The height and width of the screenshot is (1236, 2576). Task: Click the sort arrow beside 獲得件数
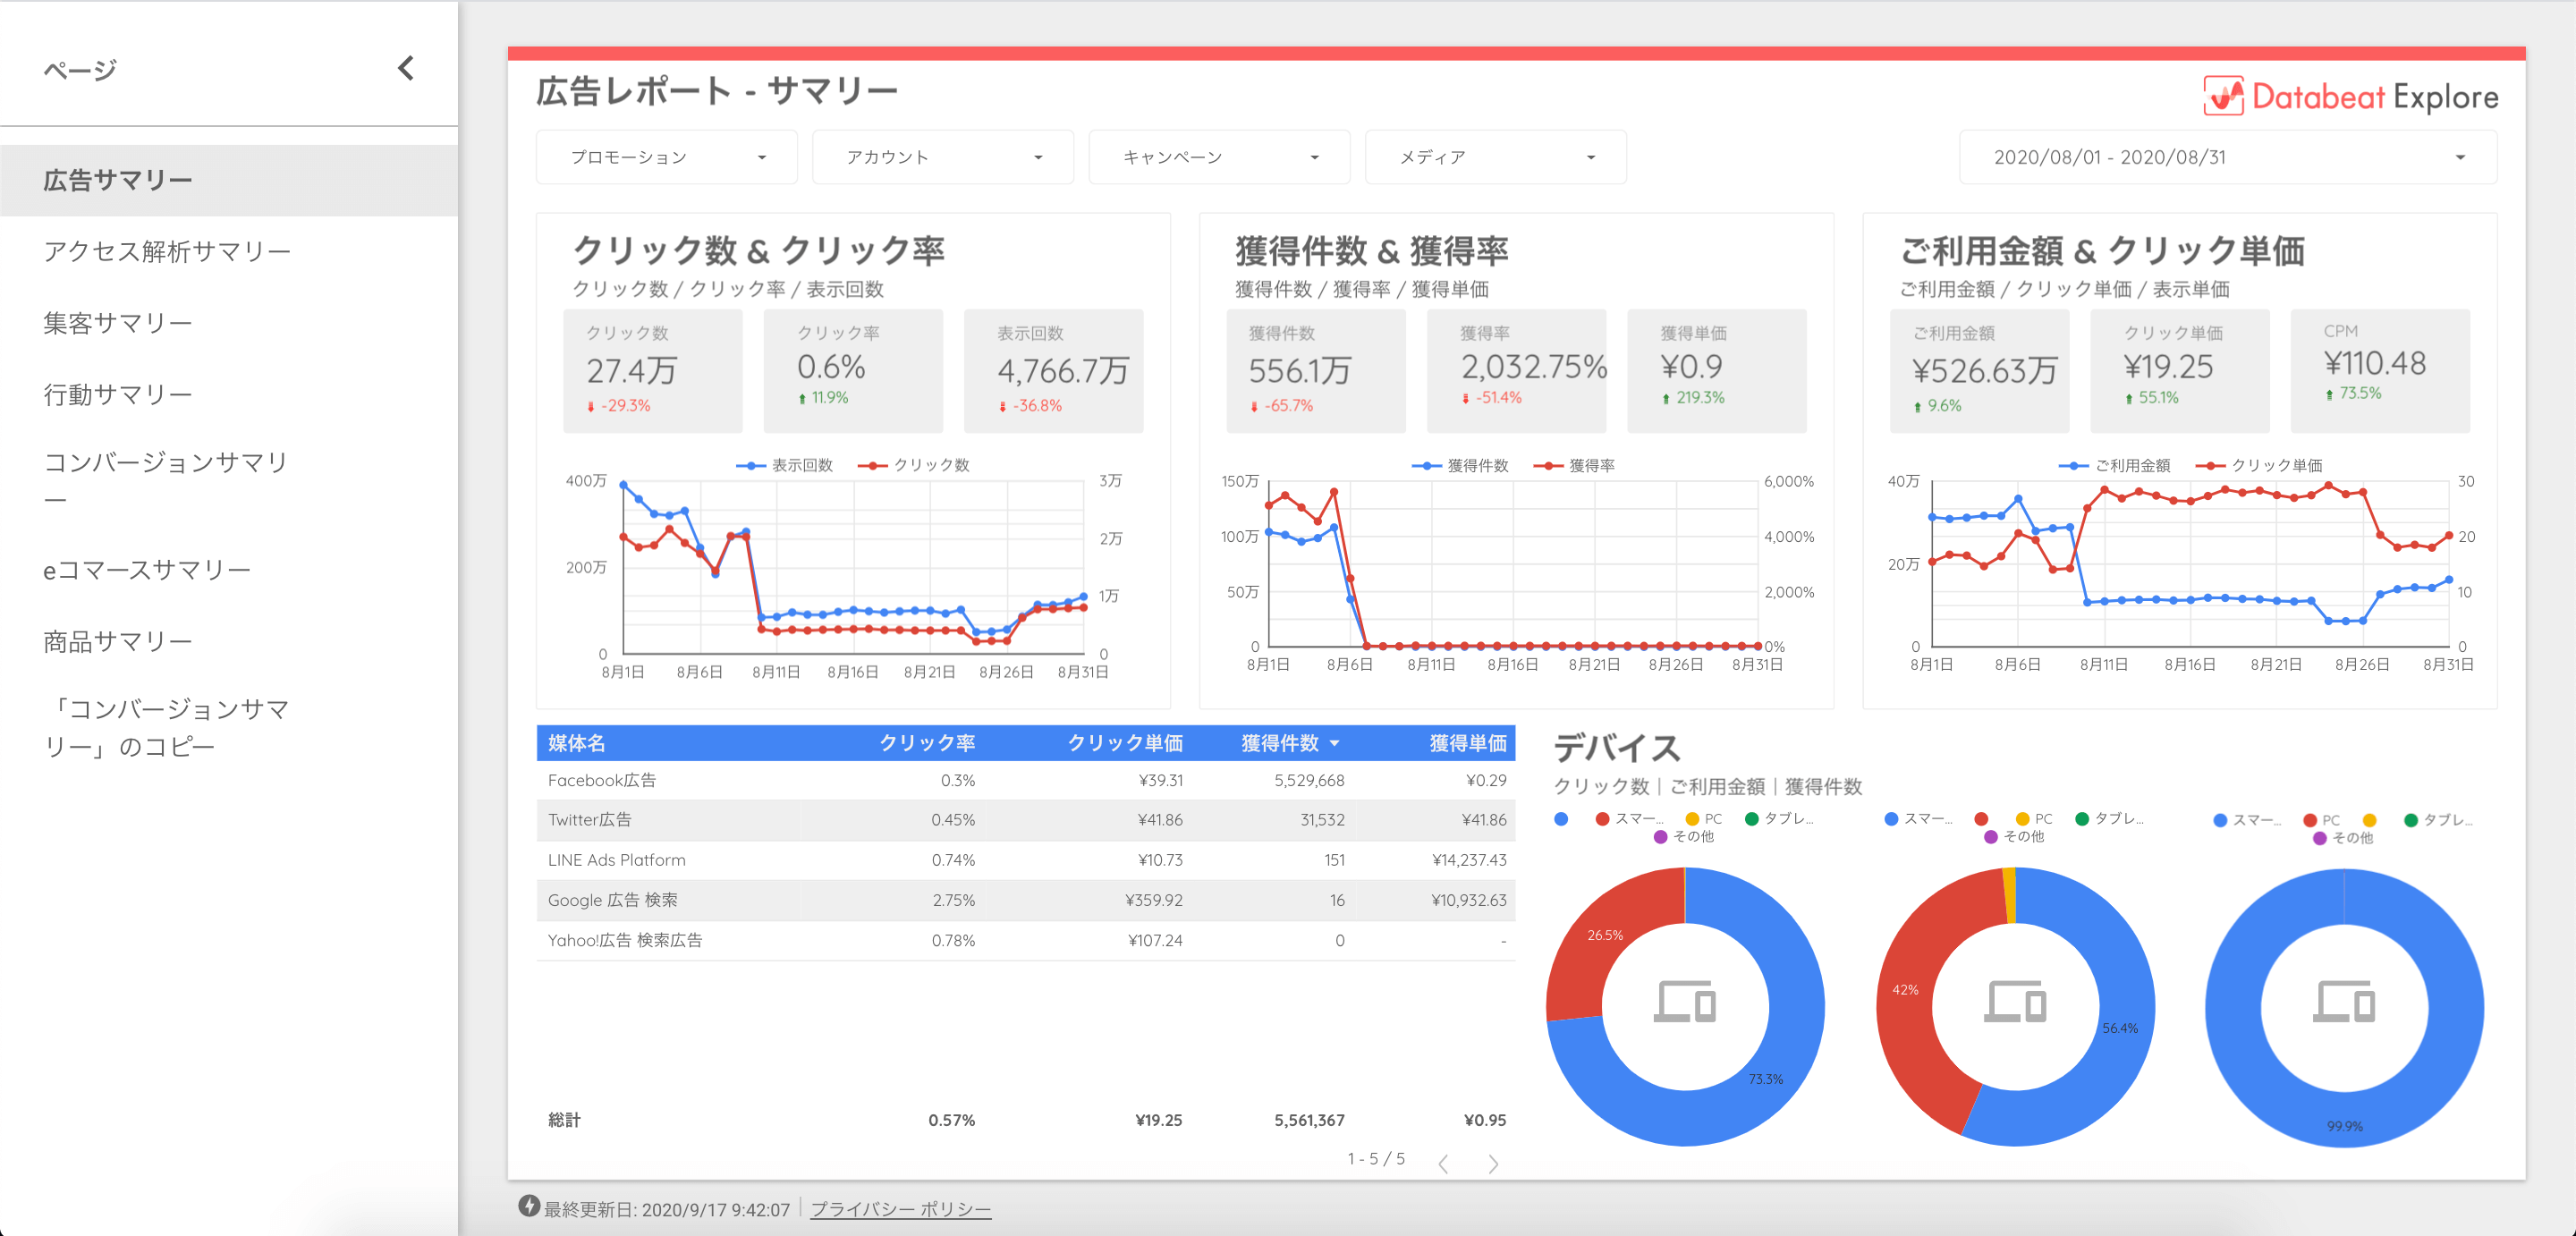tap(1335, 744)
